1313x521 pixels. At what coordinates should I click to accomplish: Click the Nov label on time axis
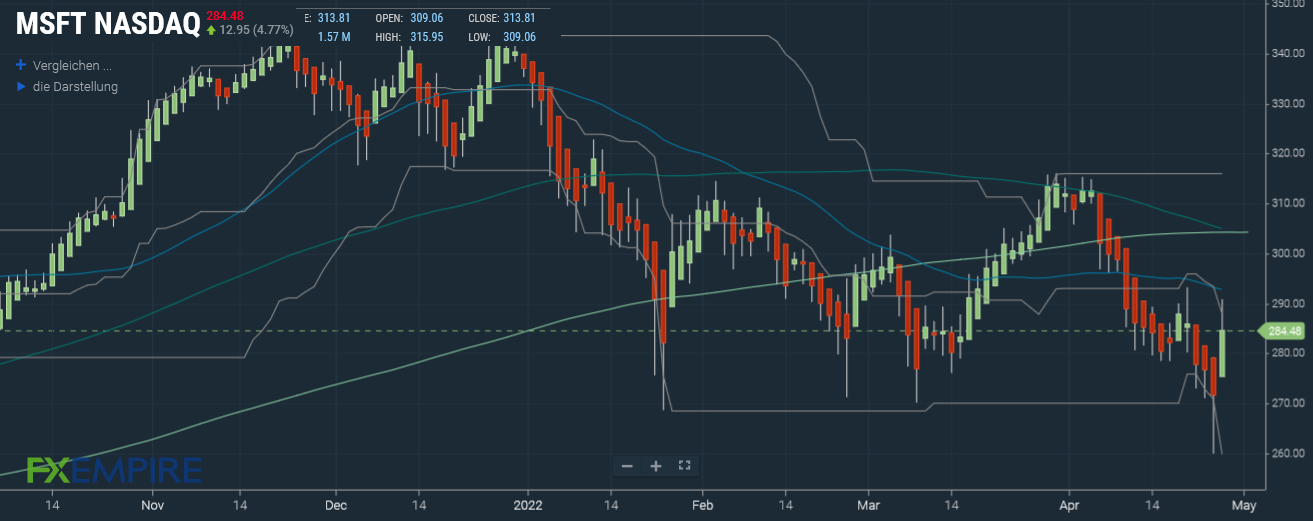[152, 506]
